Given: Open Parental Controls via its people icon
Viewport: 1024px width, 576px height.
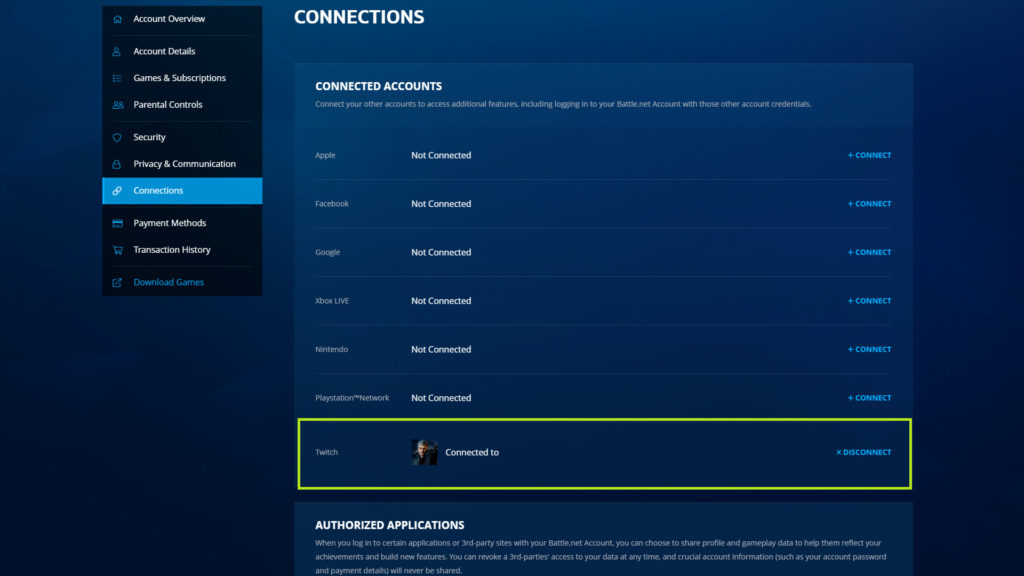Looking at the screenshot, I should pyautogui.click(x=117, y=104).
